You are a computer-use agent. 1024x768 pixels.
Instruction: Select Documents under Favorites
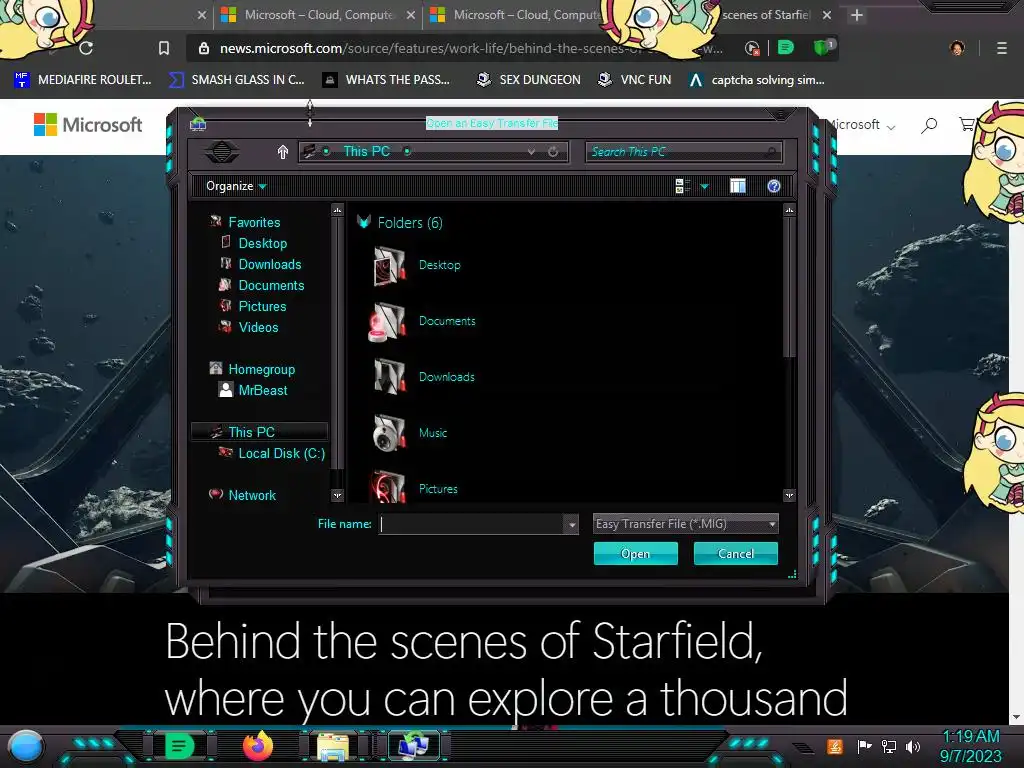click(271, 285)
